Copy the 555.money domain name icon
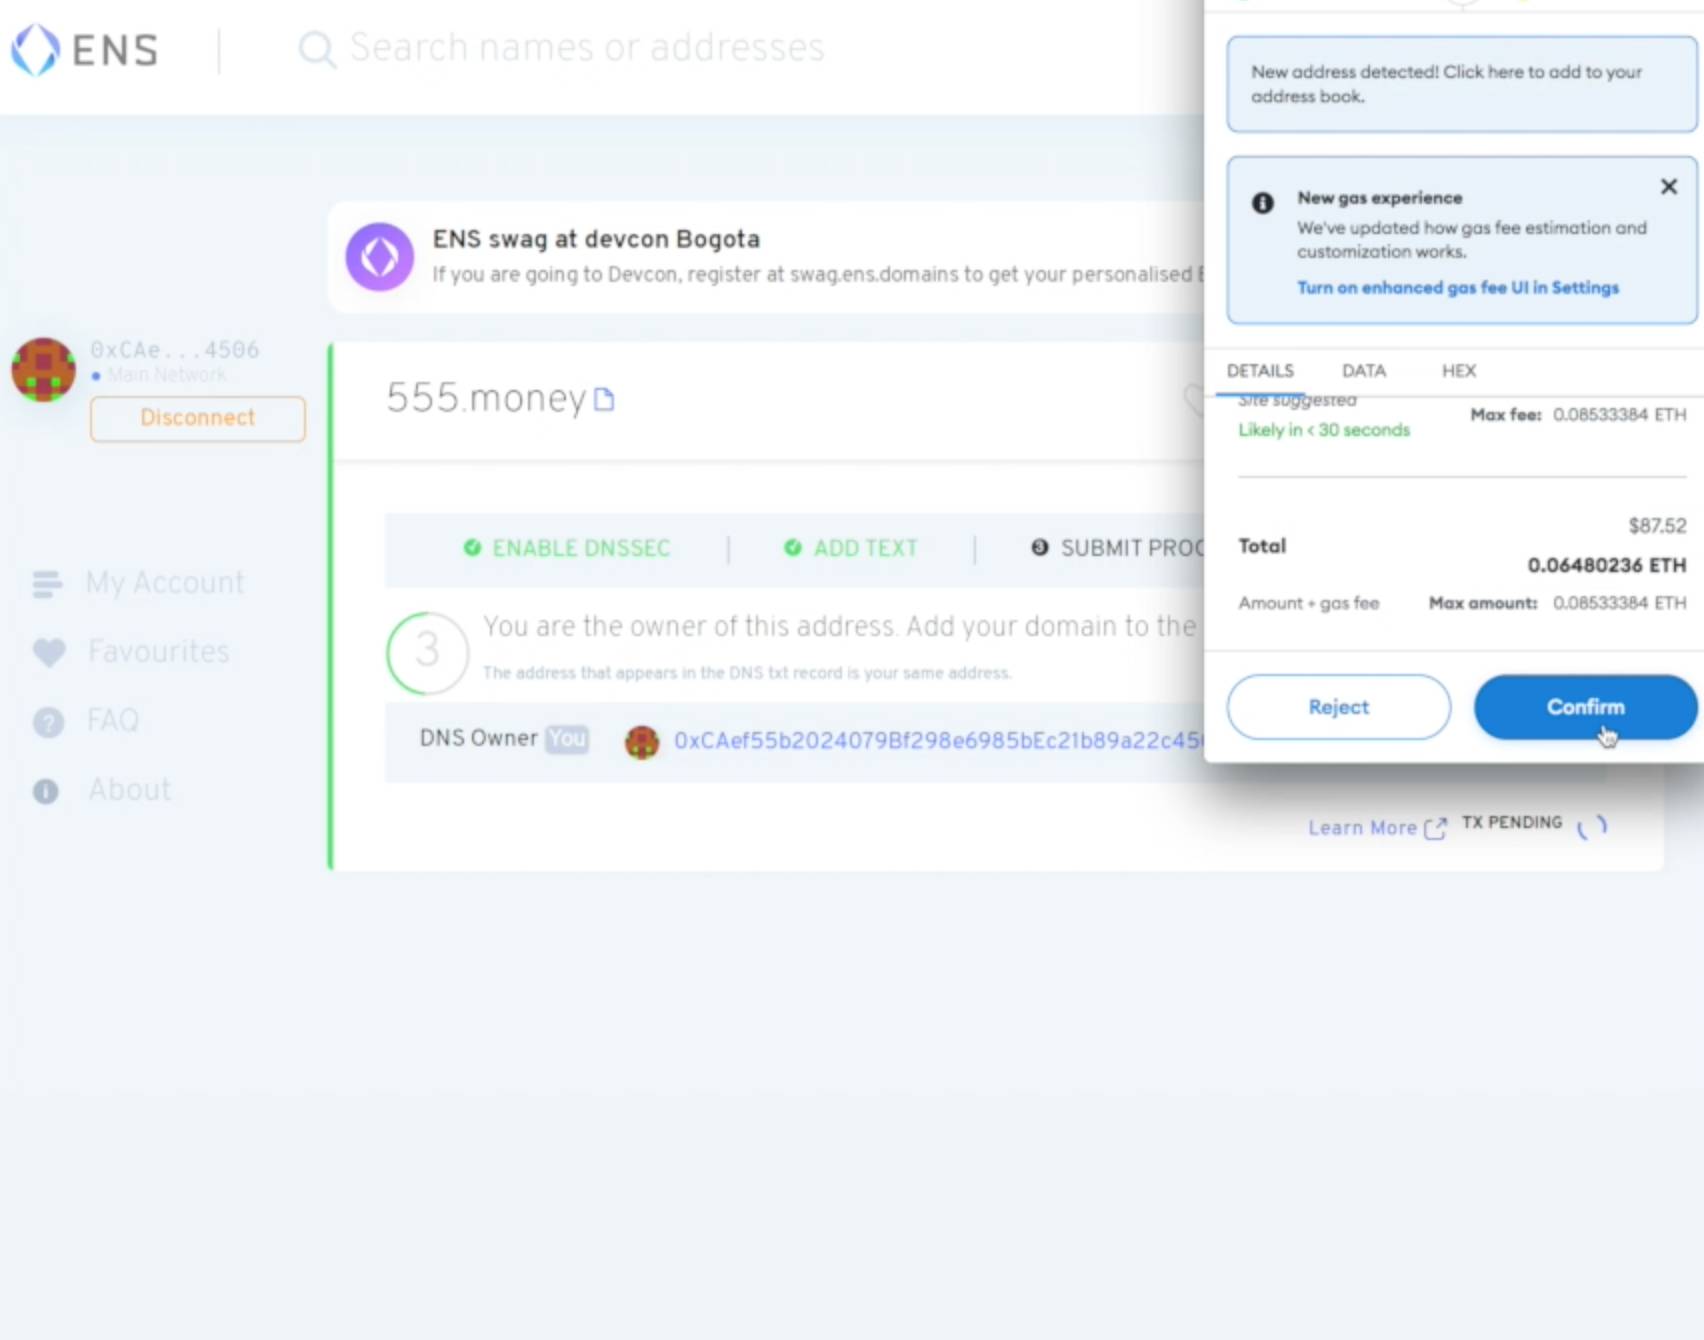Viewport: 1704px width, 1340px height. coord(604,400)
